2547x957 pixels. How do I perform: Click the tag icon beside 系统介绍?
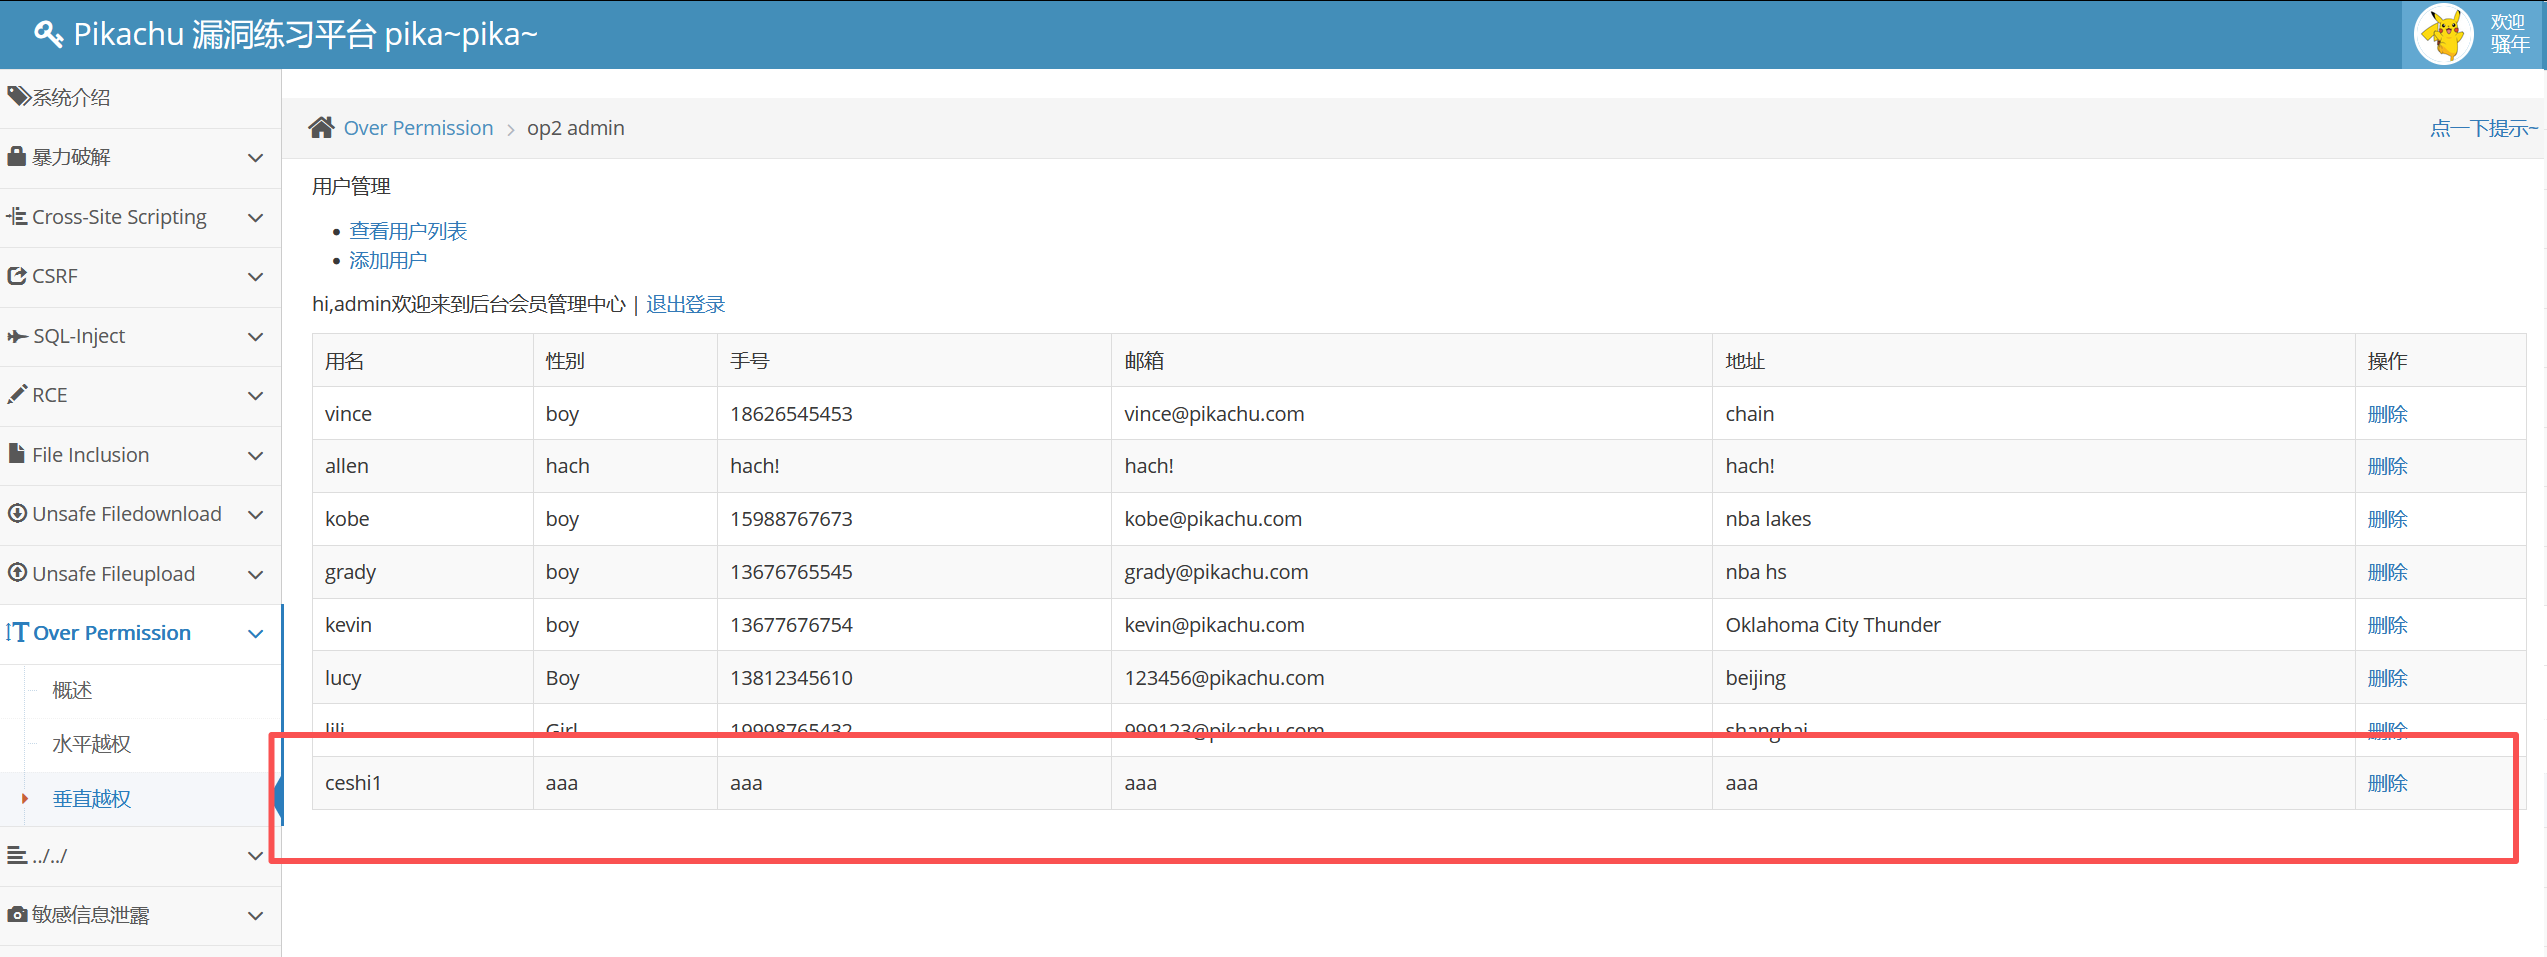pos(18,96)
